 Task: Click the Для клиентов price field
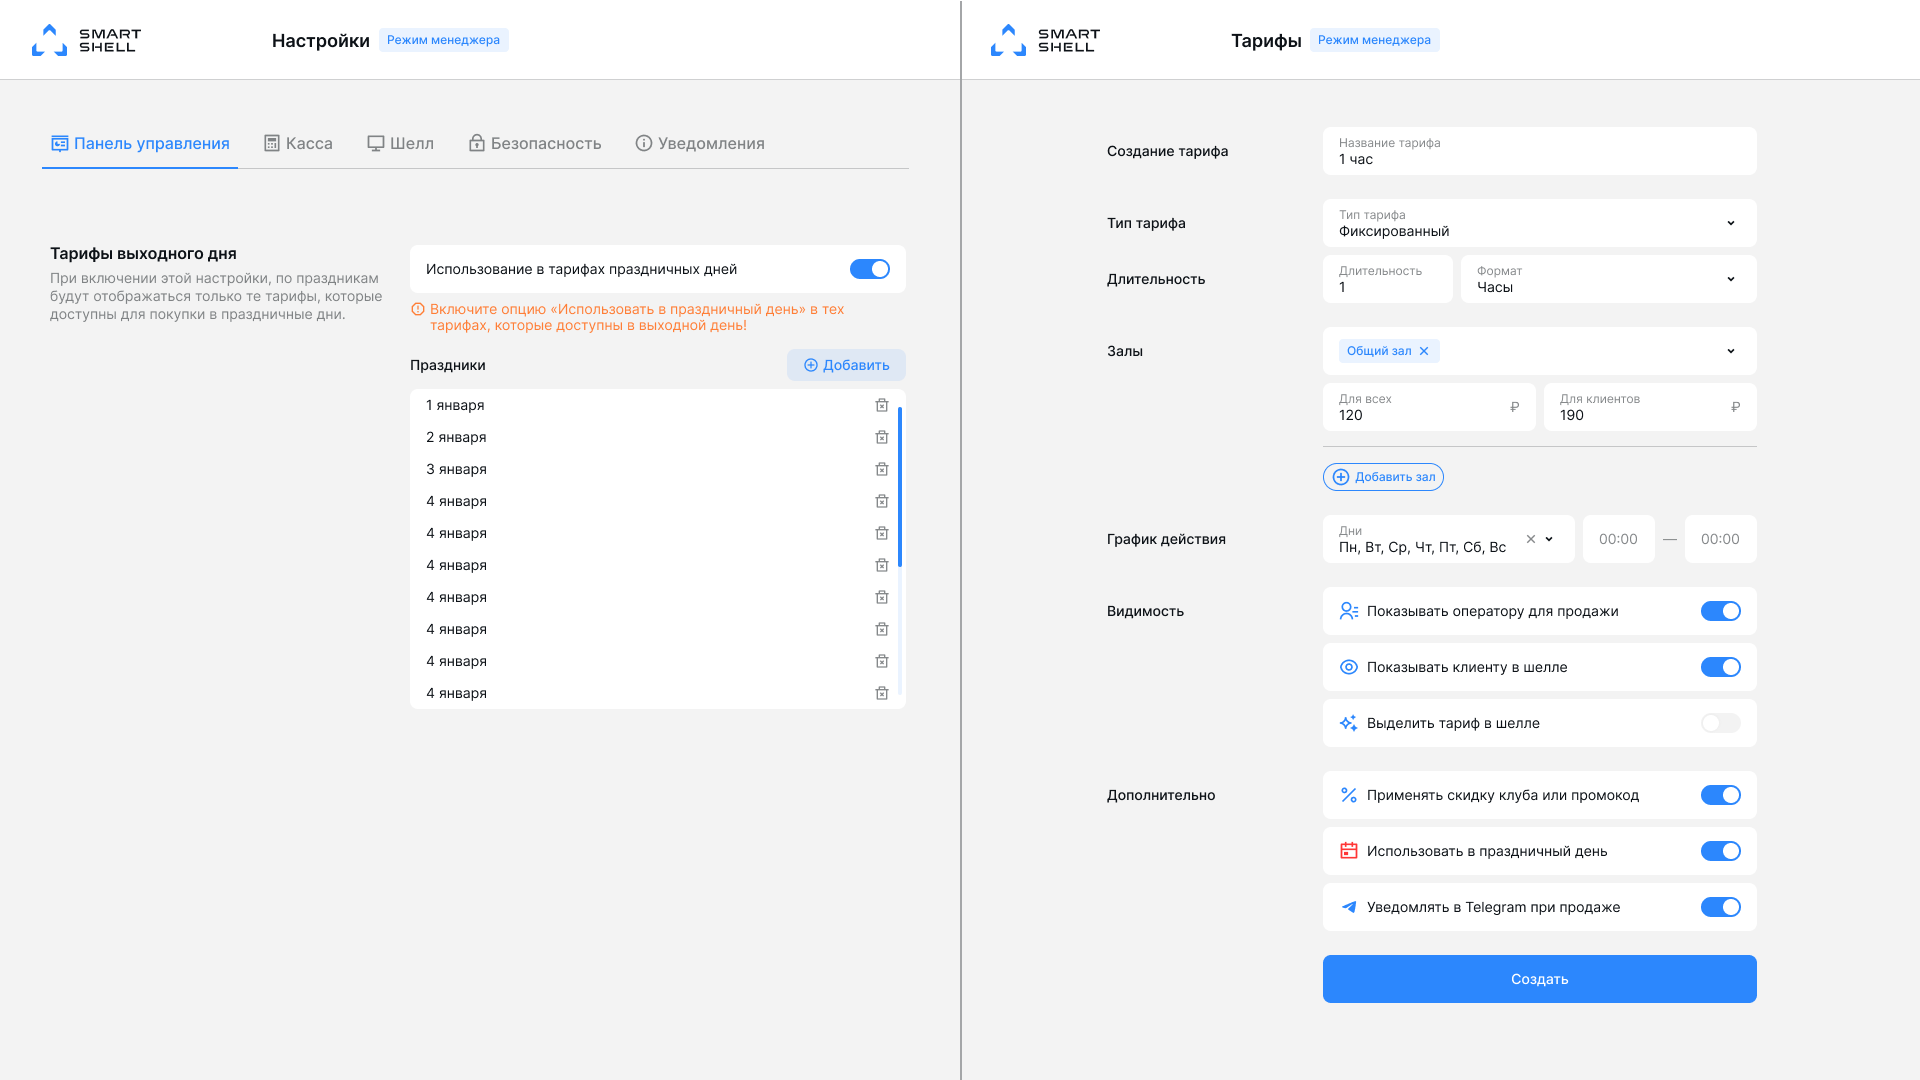click(x=1650, y=407)
